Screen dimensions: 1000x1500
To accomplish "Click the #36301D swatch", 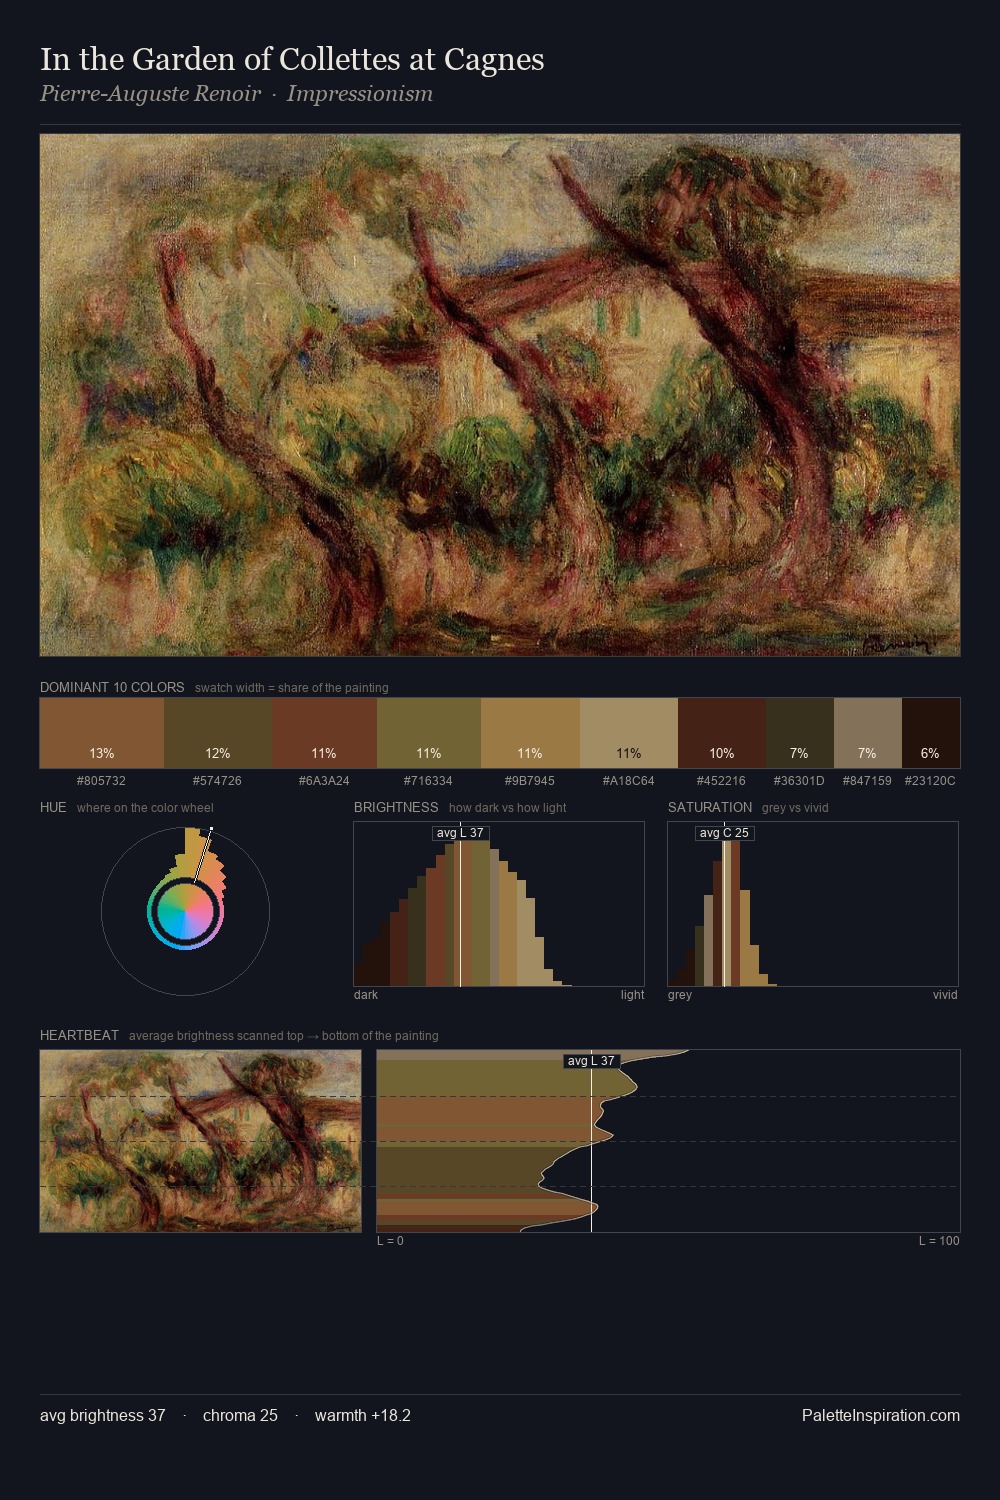I will tap(800, 733).
